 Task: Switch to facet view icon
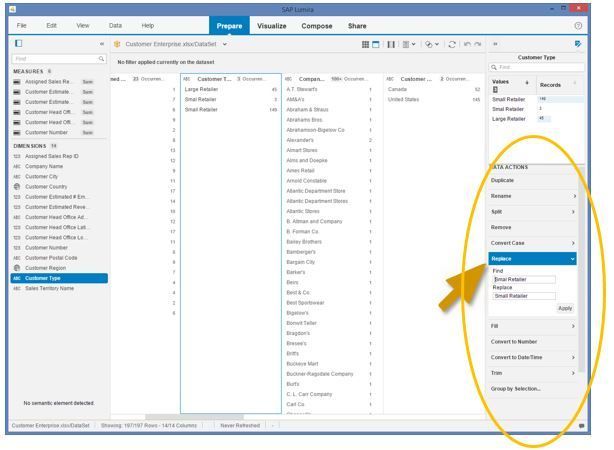[x=376, y=44]
